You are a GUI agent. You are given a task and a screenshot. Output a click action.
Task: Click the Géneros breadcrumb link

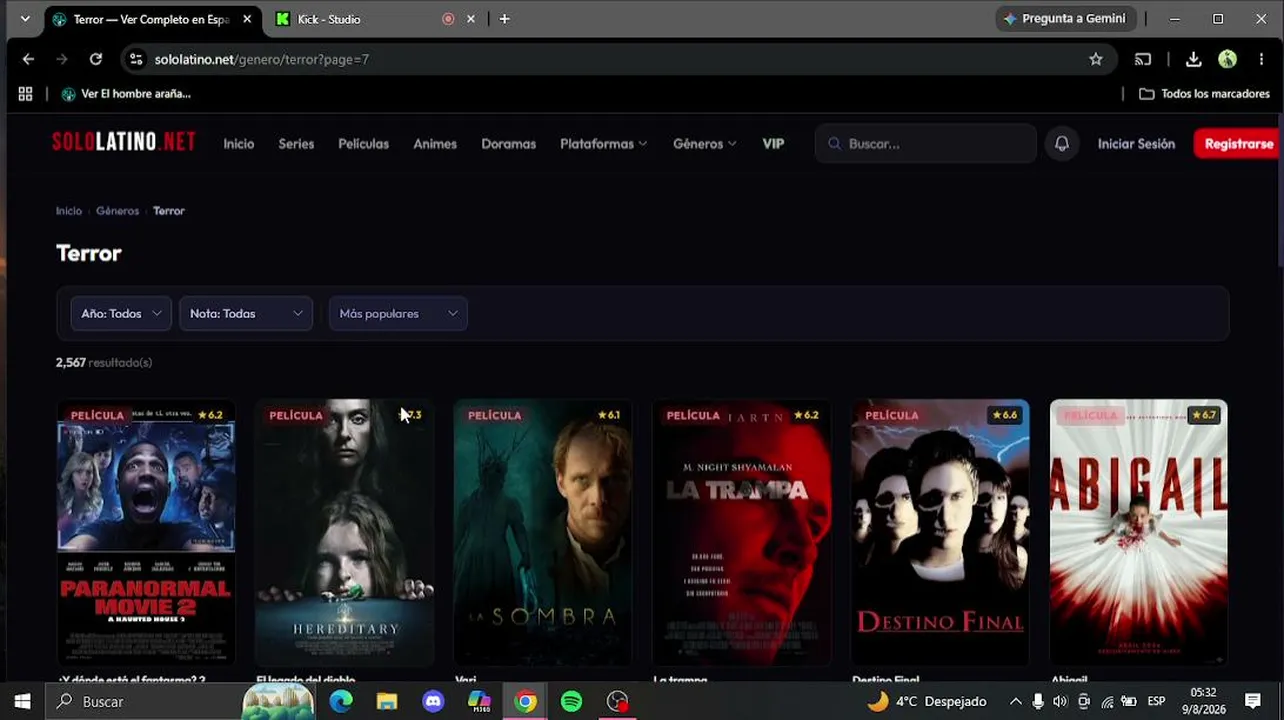(x=117, y=211)
